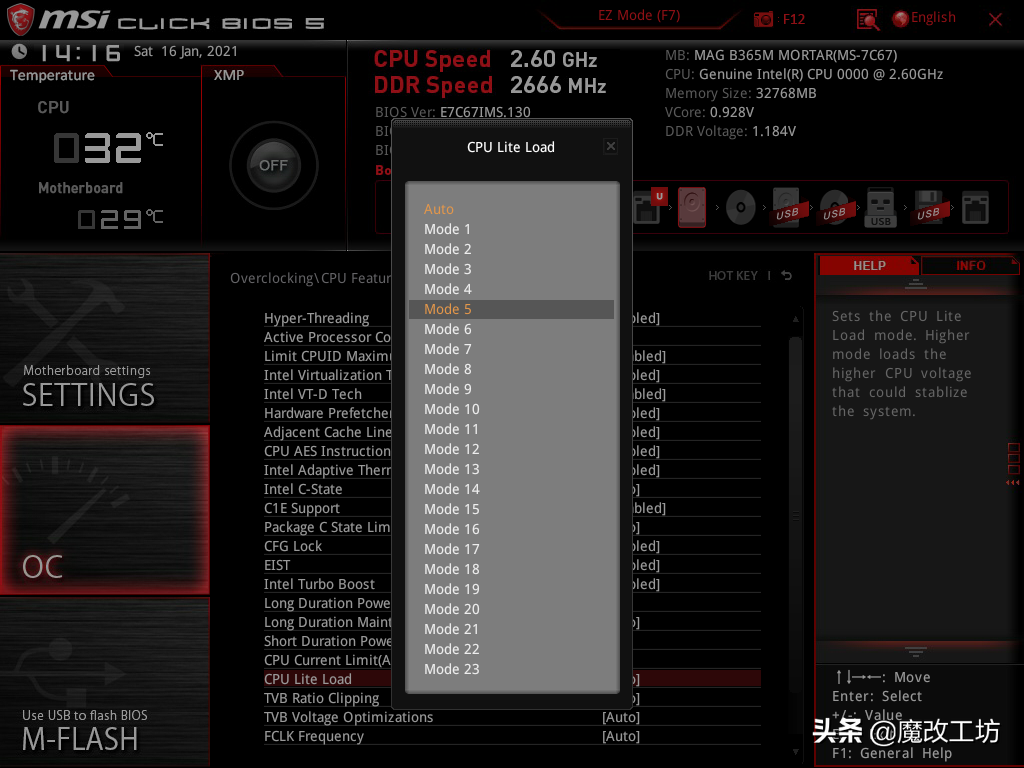
Task: Select CD/DVD boot device icon
Action: coord(741,208)
